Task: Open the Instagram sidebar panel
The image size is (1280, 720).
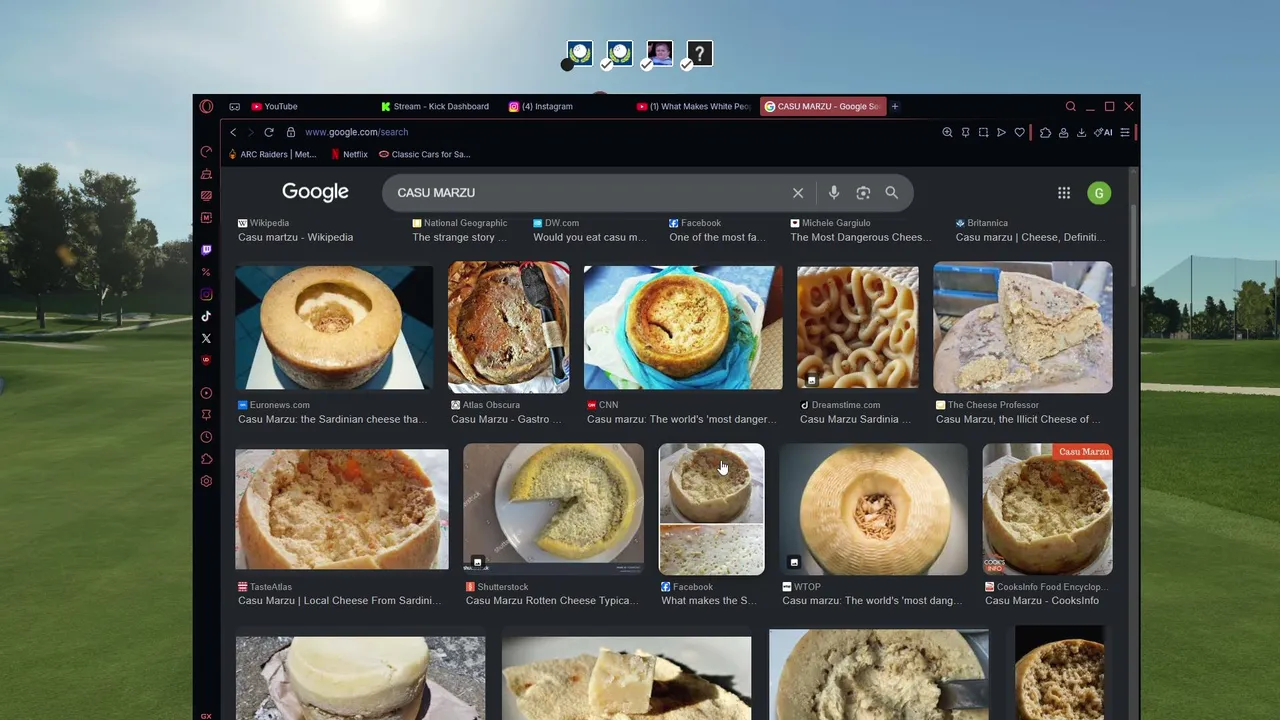Action: point(206,294)
